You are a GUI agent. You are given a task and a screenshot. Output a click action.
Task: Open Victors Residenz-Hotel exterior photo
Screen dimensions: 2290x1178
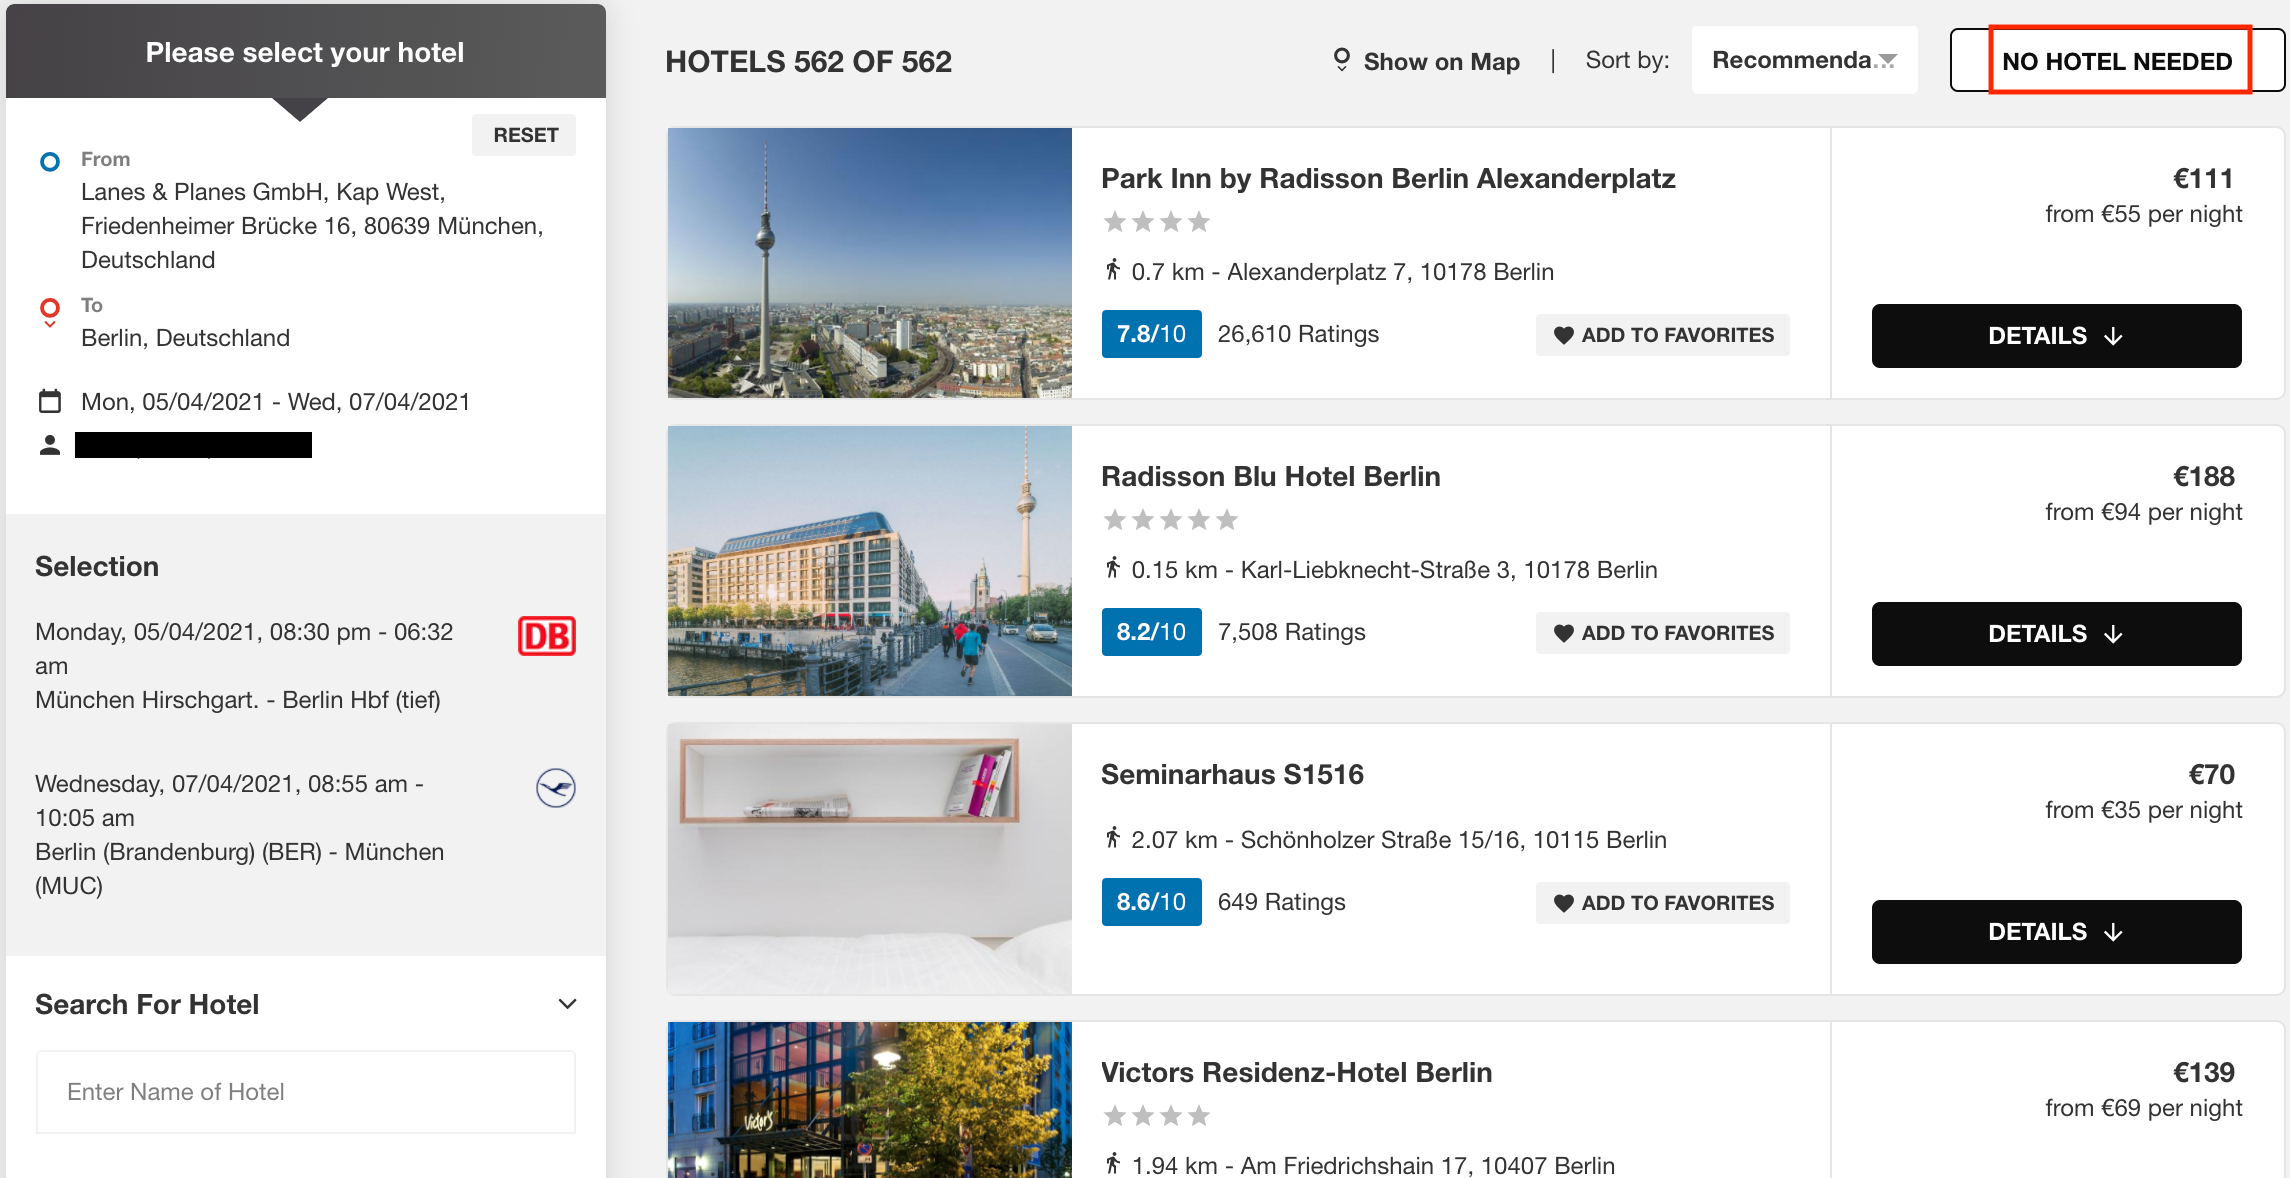point(869,1100)
